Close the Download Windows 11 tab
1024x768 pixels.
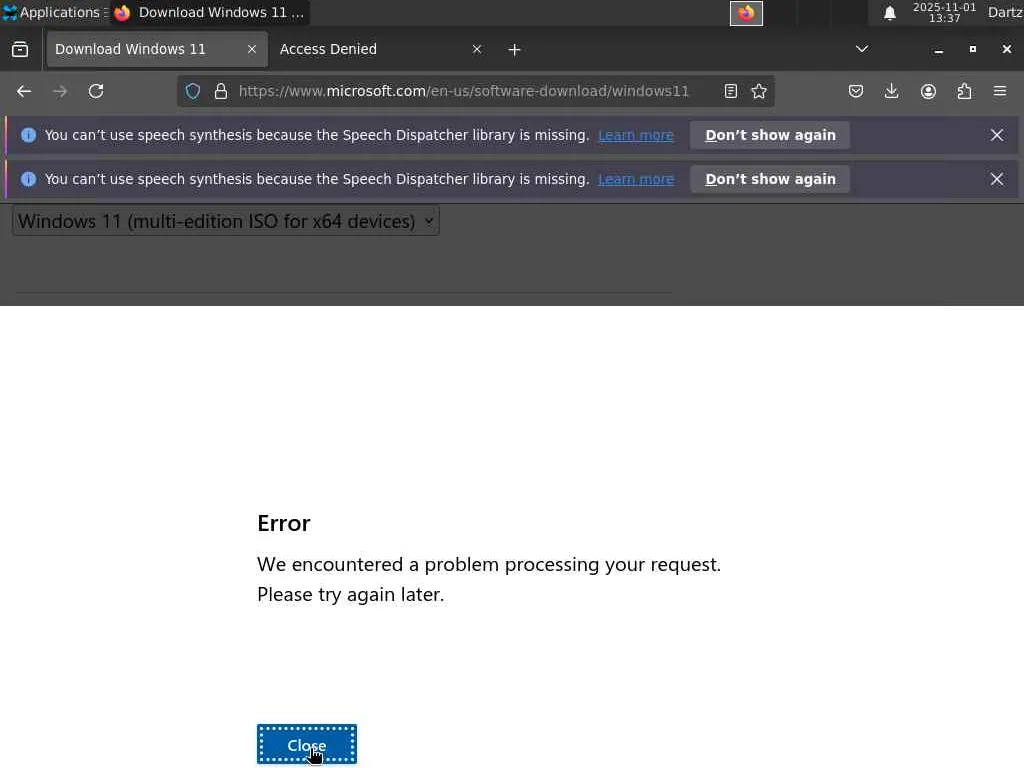click(251, 49)
